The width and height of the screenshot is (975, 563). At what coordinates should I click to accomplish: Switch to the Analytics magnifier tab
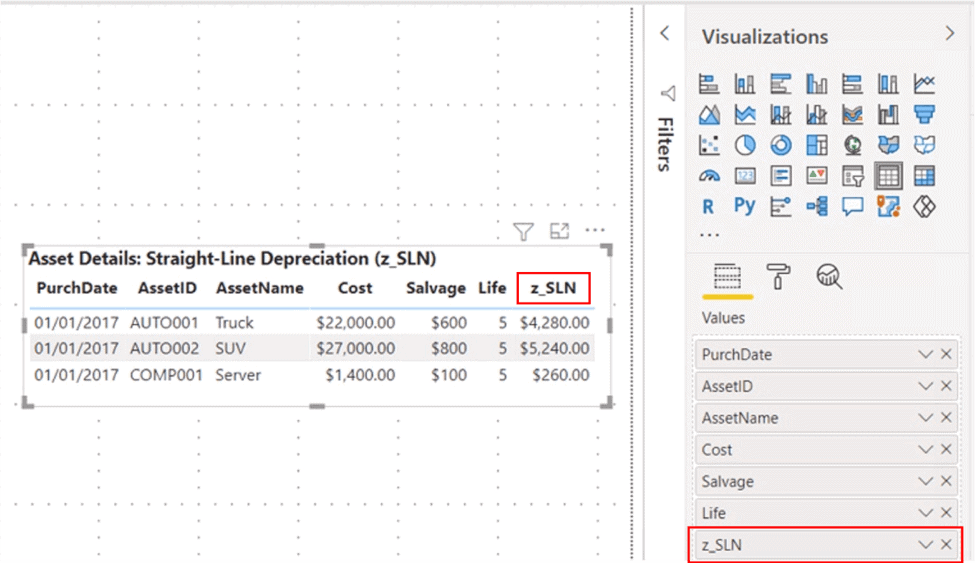[829, 276]
